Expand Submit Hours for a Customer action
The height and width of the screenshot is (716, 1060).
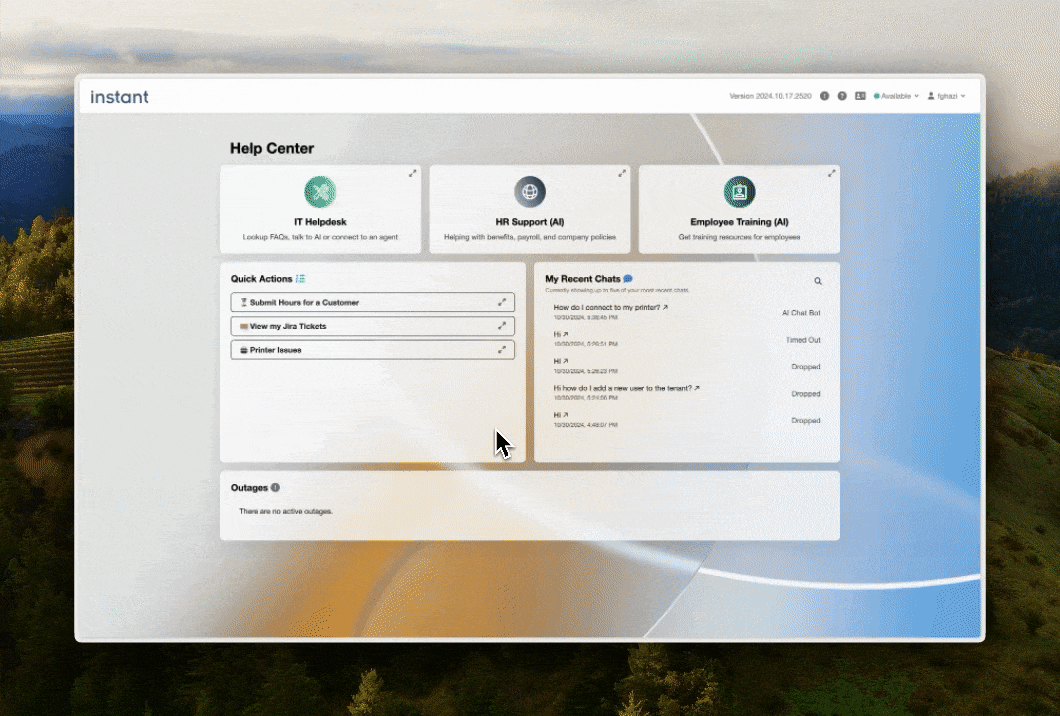click(x=502, y=302)
